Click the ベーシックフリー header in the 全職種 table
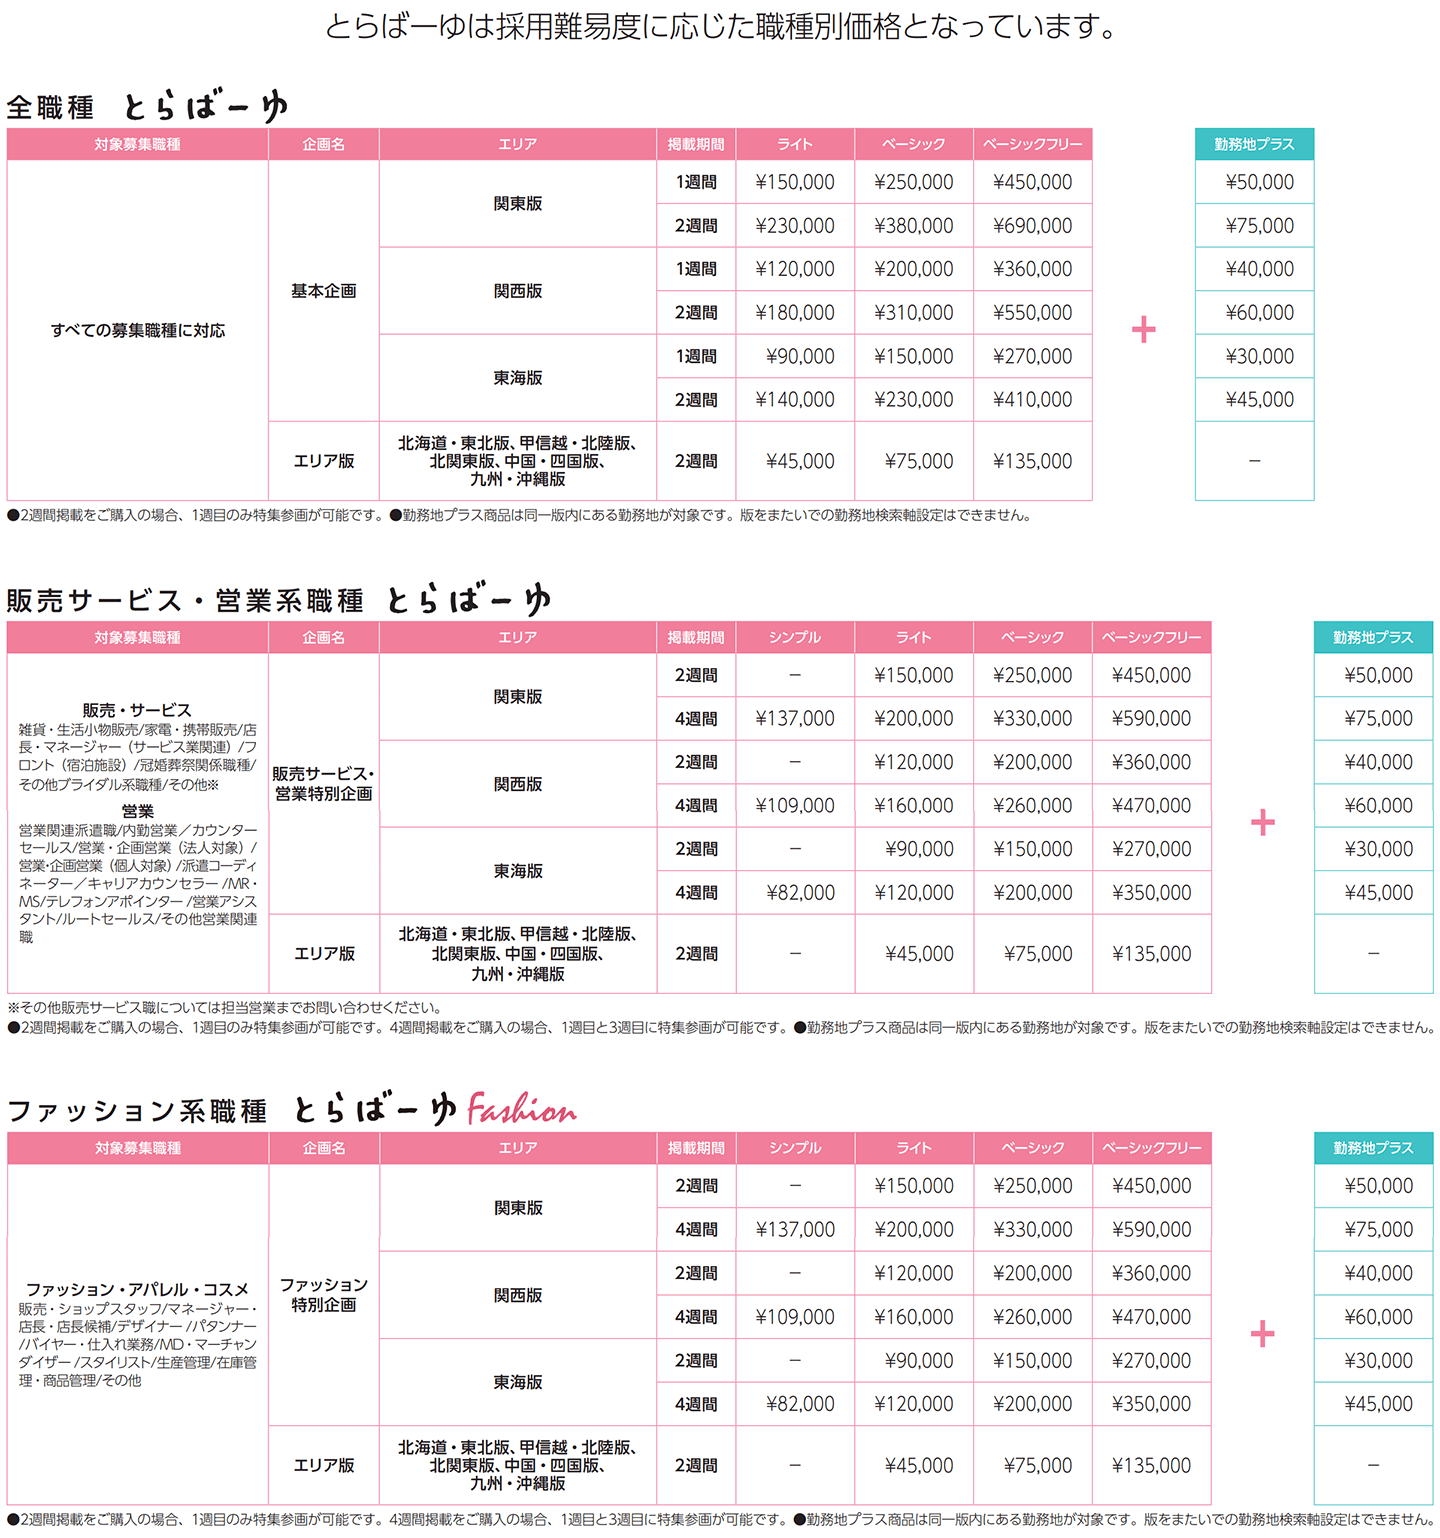The height and width of the screenshot is (1538, 1440). (x=1033, y=144)
